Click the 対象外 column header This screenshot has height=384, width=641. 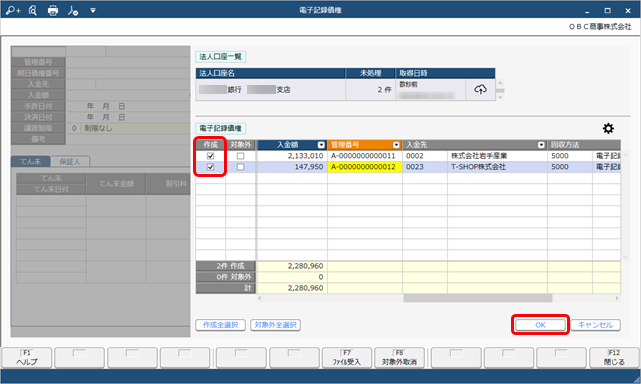[240, 145]
